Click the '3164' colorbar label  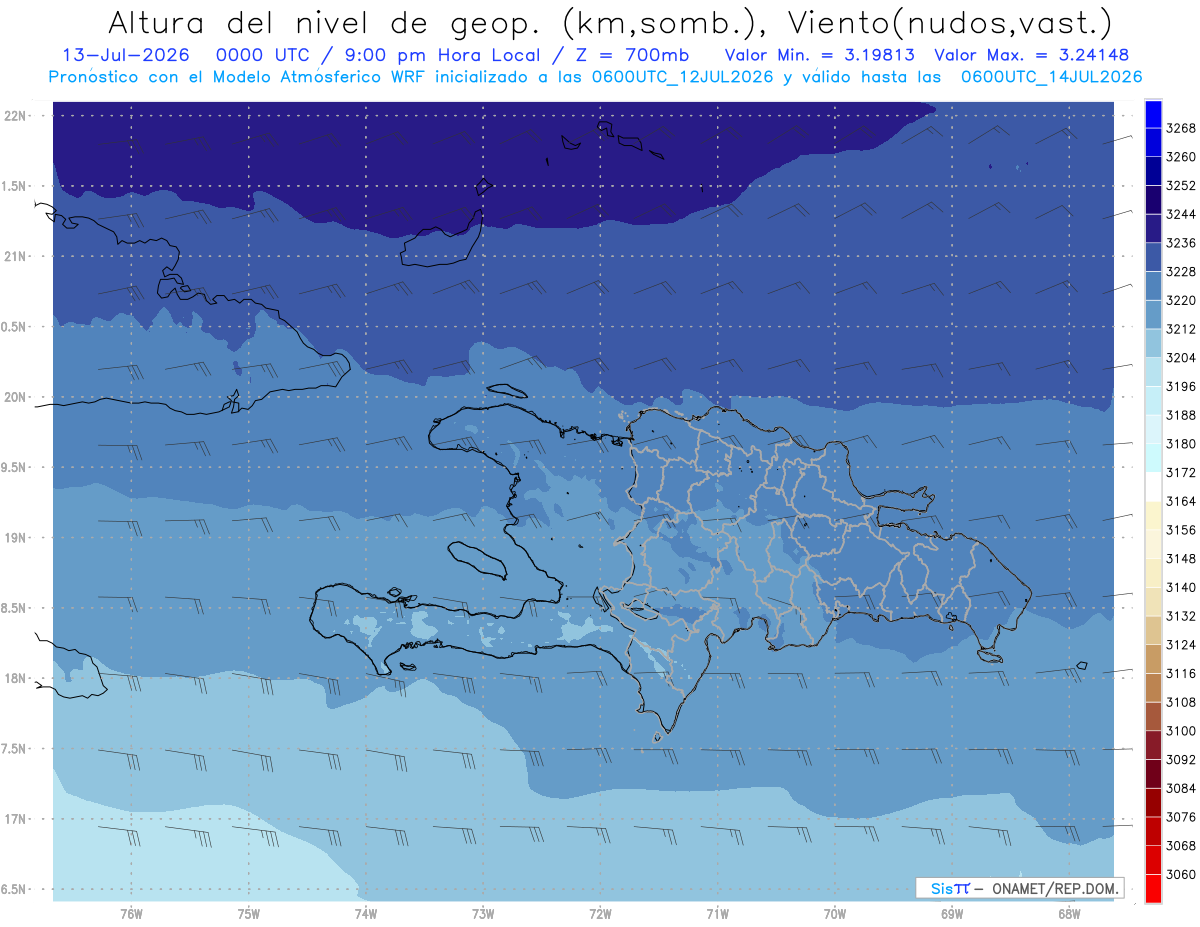pyautogui.click(x=1181, y=501)
